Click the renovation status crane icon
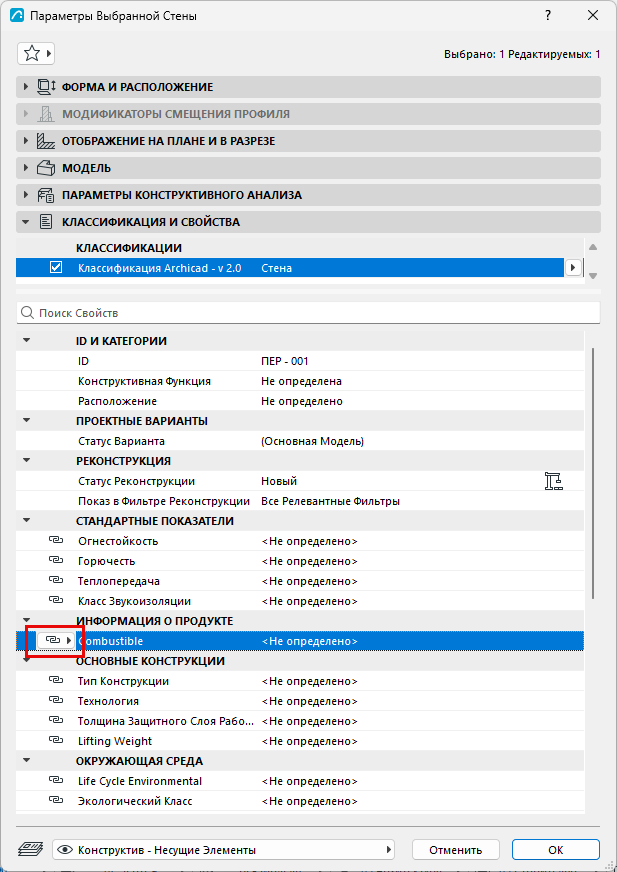 click(554, 480)
